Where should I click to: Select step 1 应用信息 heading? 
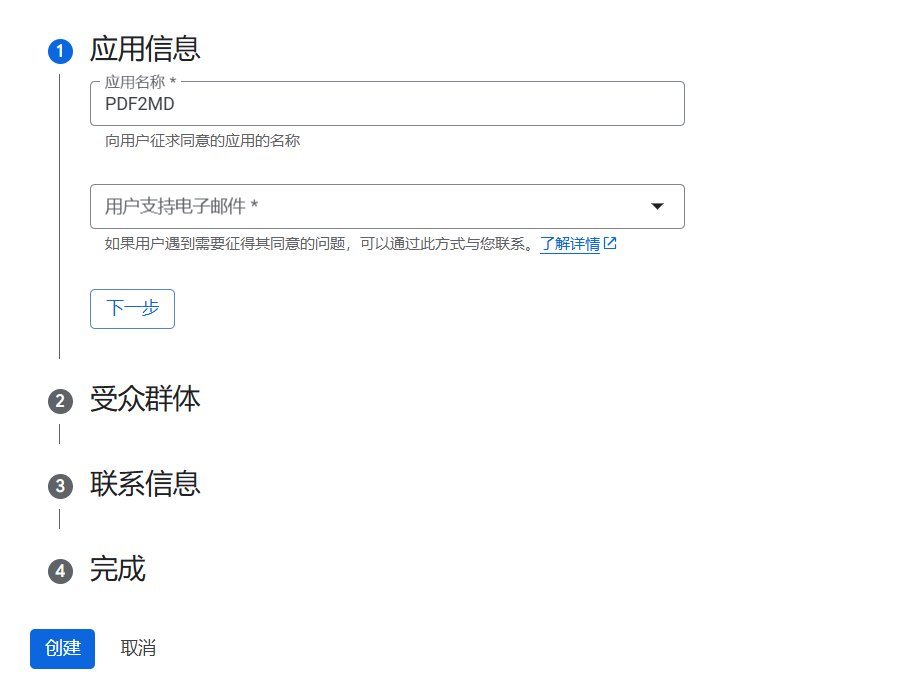[145, 49]
